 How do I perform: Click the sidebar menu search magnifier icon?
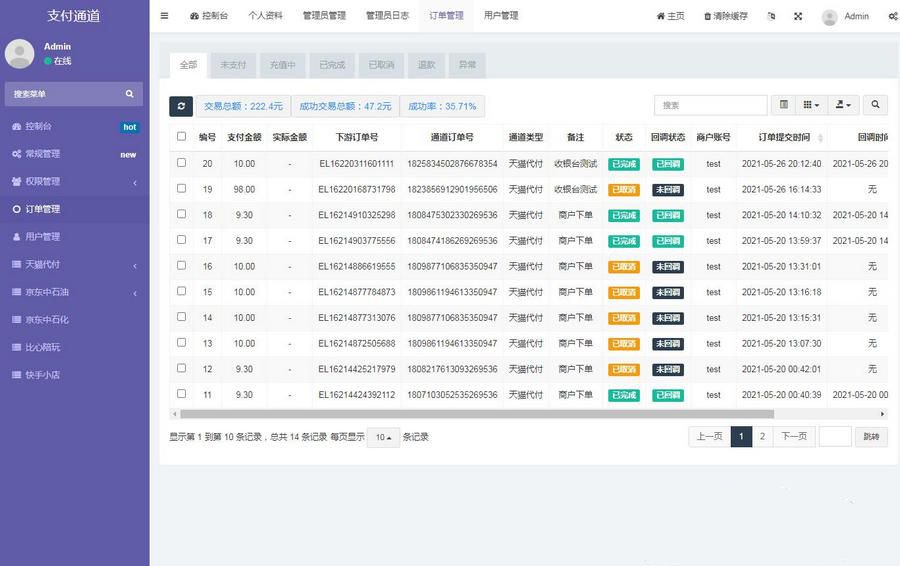[129, 94]
